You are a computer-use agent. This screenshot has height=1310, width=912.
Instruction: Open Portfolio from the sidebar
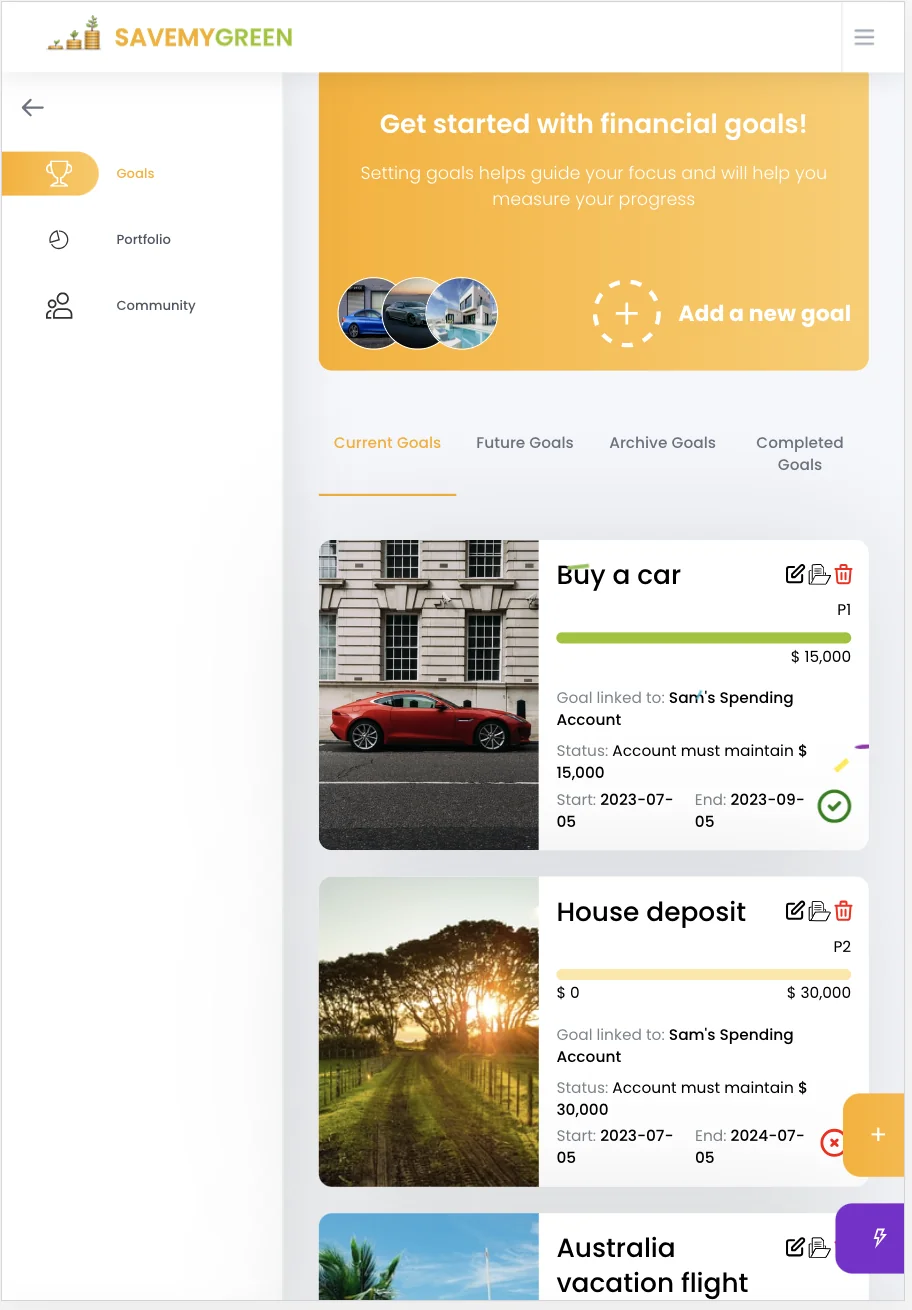click(143, 240)
